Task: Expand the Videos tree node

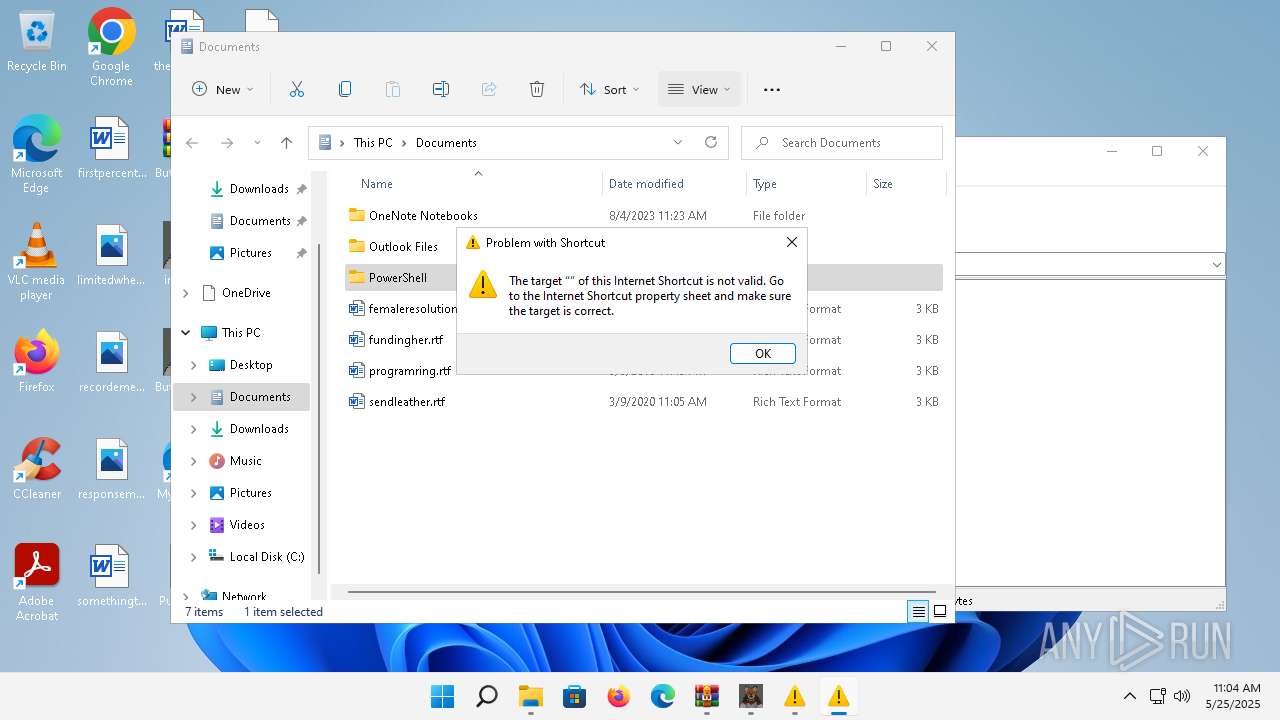Action: pyautogui.click(x=194, y=525)
